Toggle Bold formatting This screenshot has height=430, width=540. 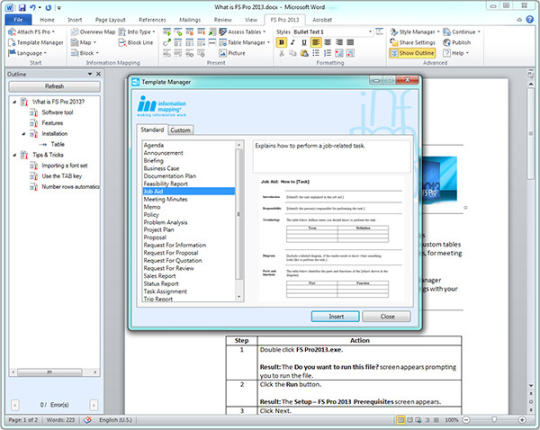pyautogui.click(x=281, y=42)
